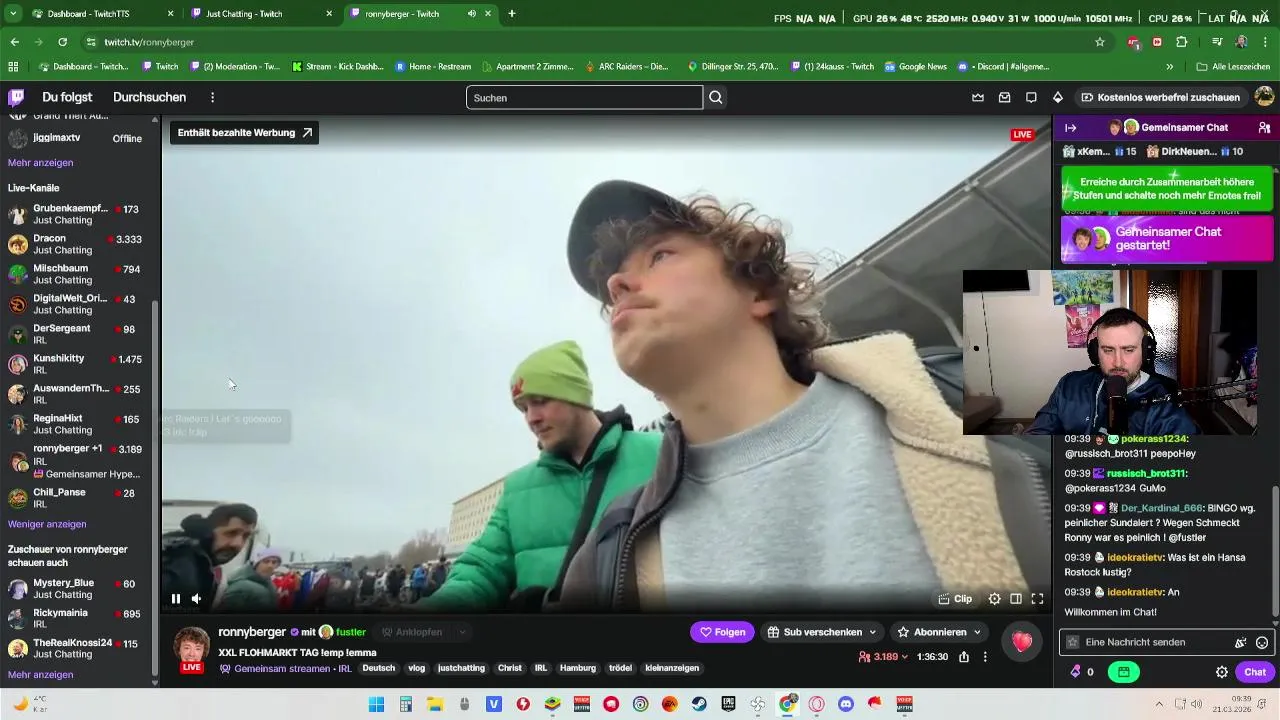Toggle theater mode in player
Viewport: 1280px width, 720px height.
[x=1016, y=599]
